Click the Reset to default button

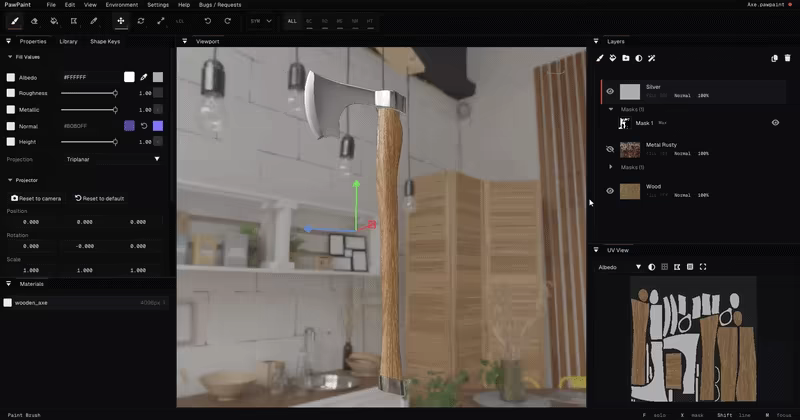(99, 198)
